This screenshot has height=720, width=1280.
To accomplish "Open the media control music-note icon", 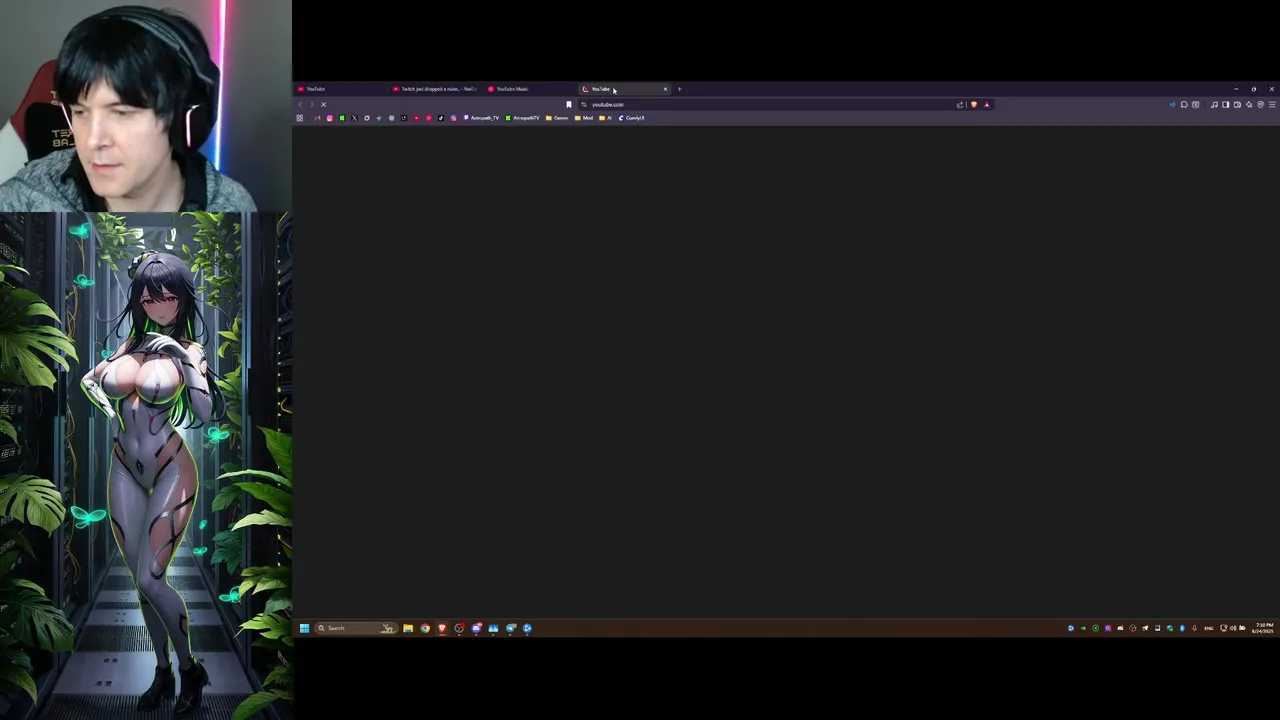I will coord(1214,104).
